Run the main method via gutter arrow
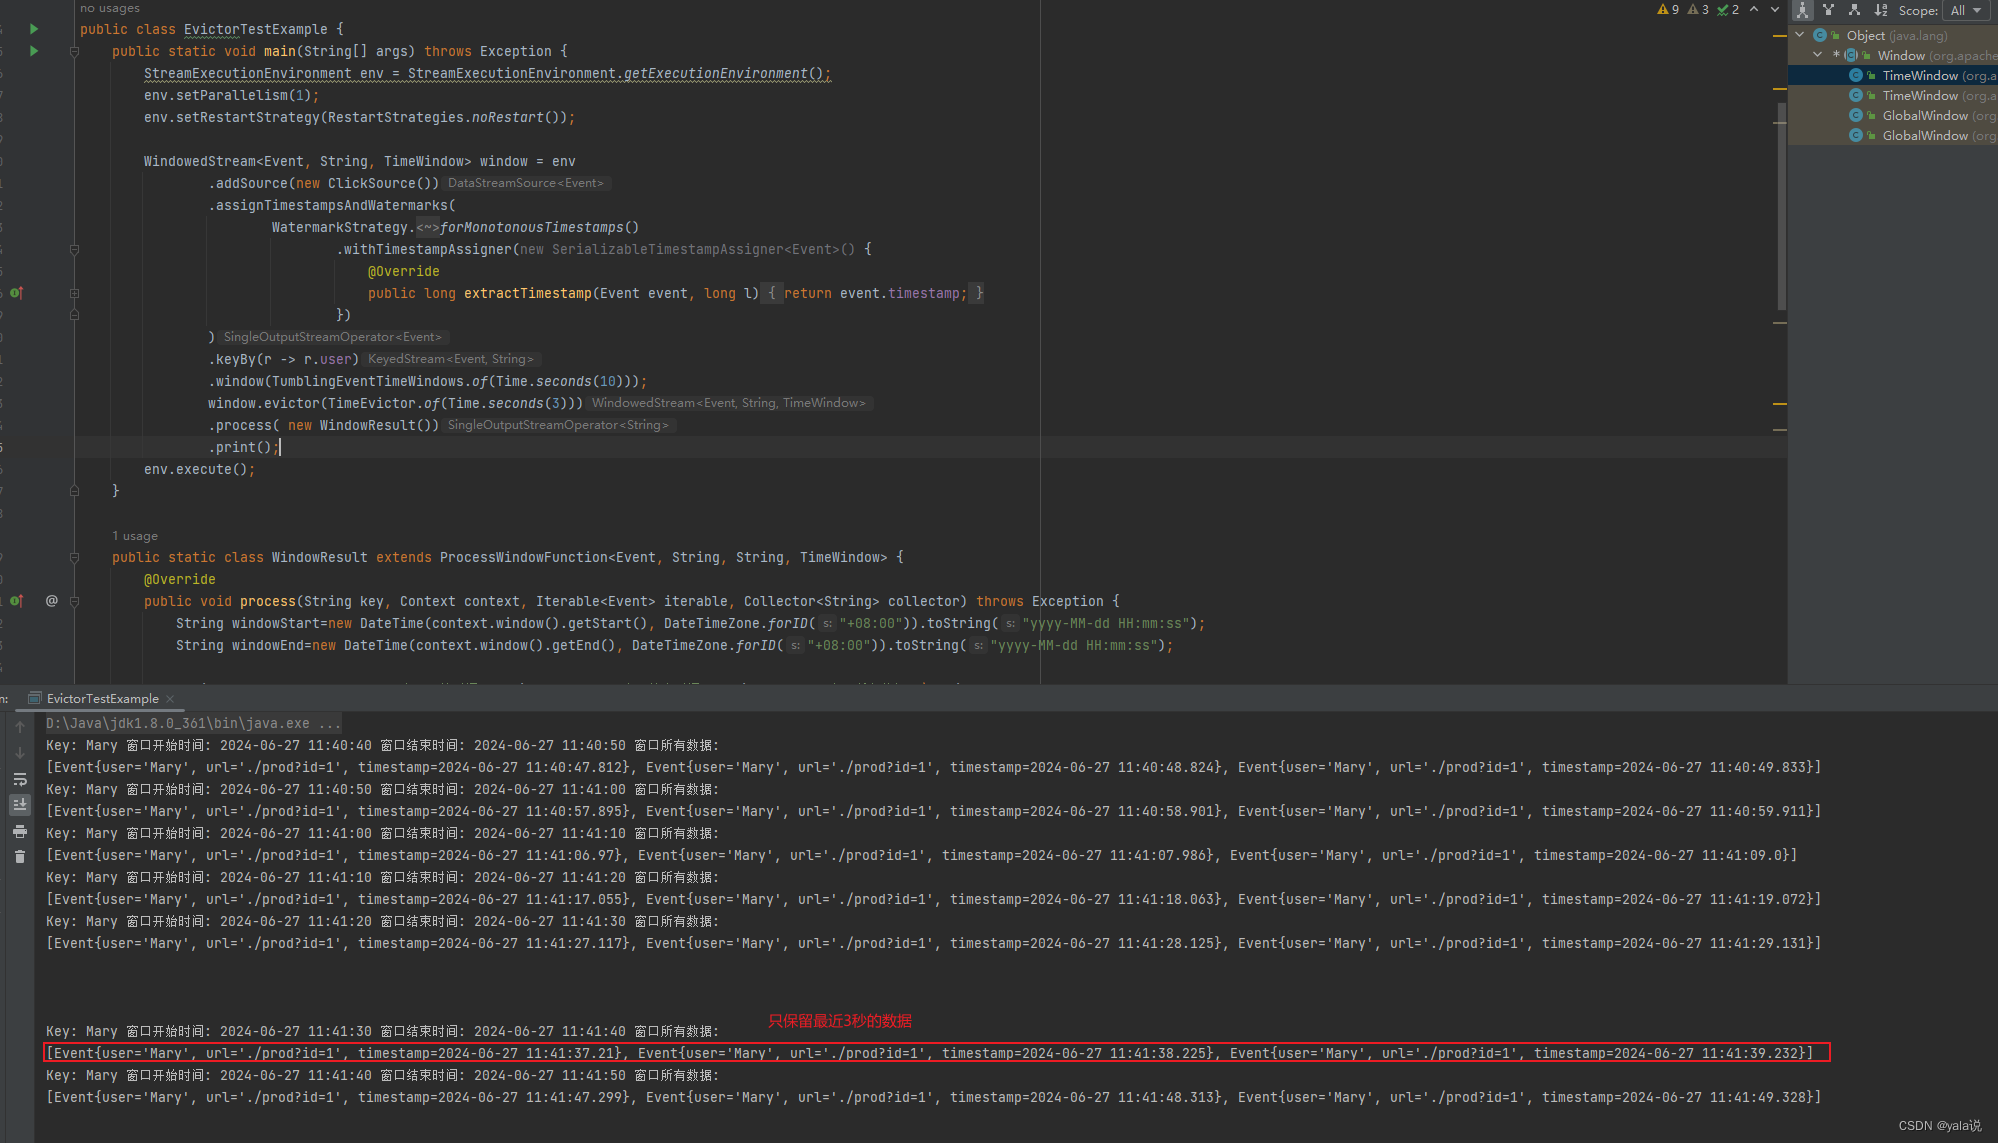The width and height of the screenshot is (1998, 1143). 34,51
